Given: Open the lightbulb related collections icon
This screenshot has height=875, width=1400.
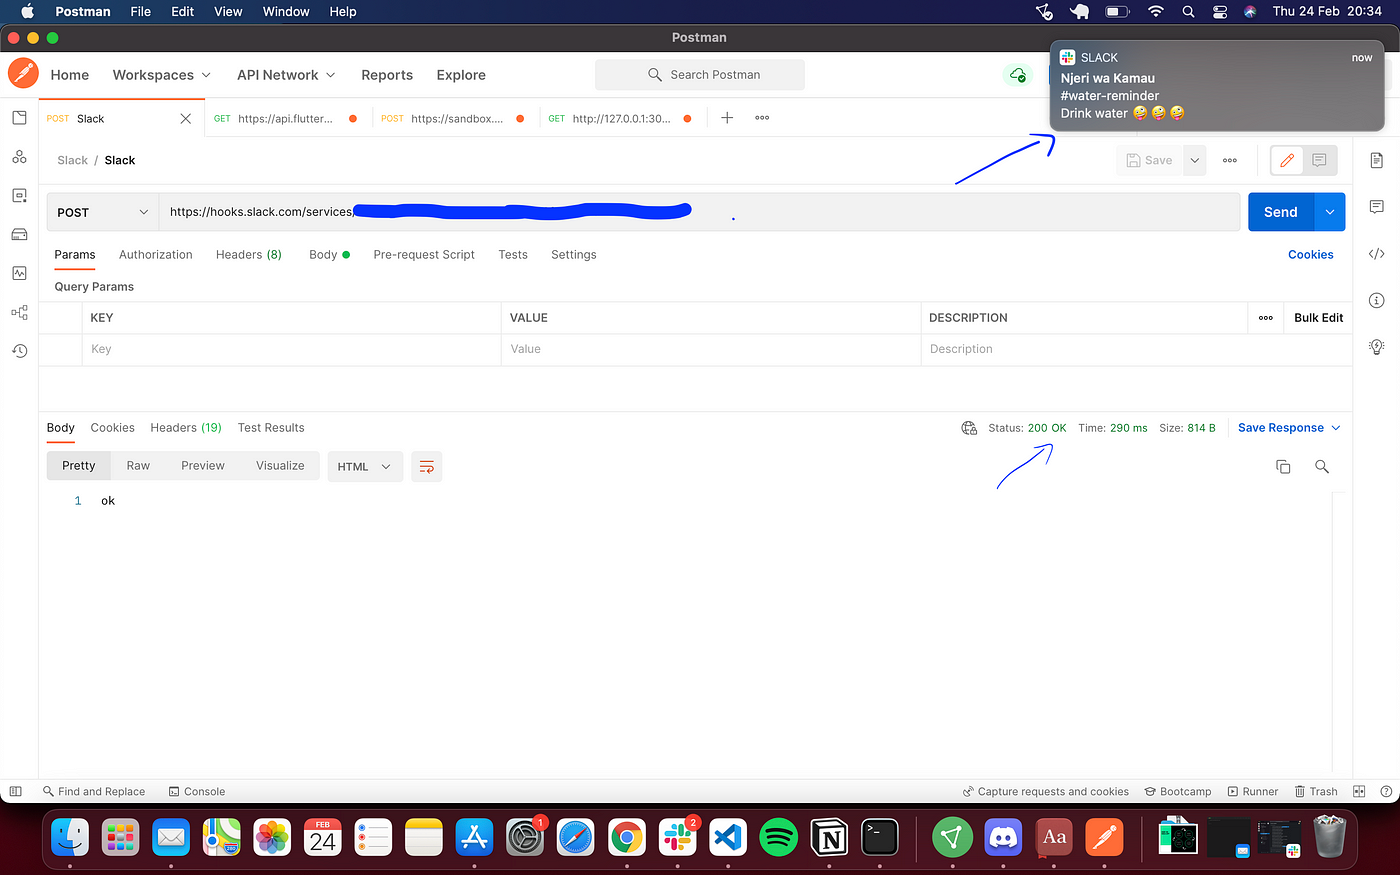Looking at the screenshot, I should tap(1377, 346).
